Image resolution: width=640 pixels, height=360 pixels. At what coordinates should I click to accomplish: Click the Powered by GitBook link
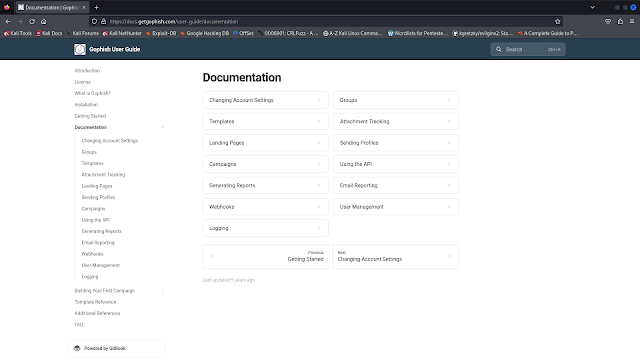(x=117, y=349)
